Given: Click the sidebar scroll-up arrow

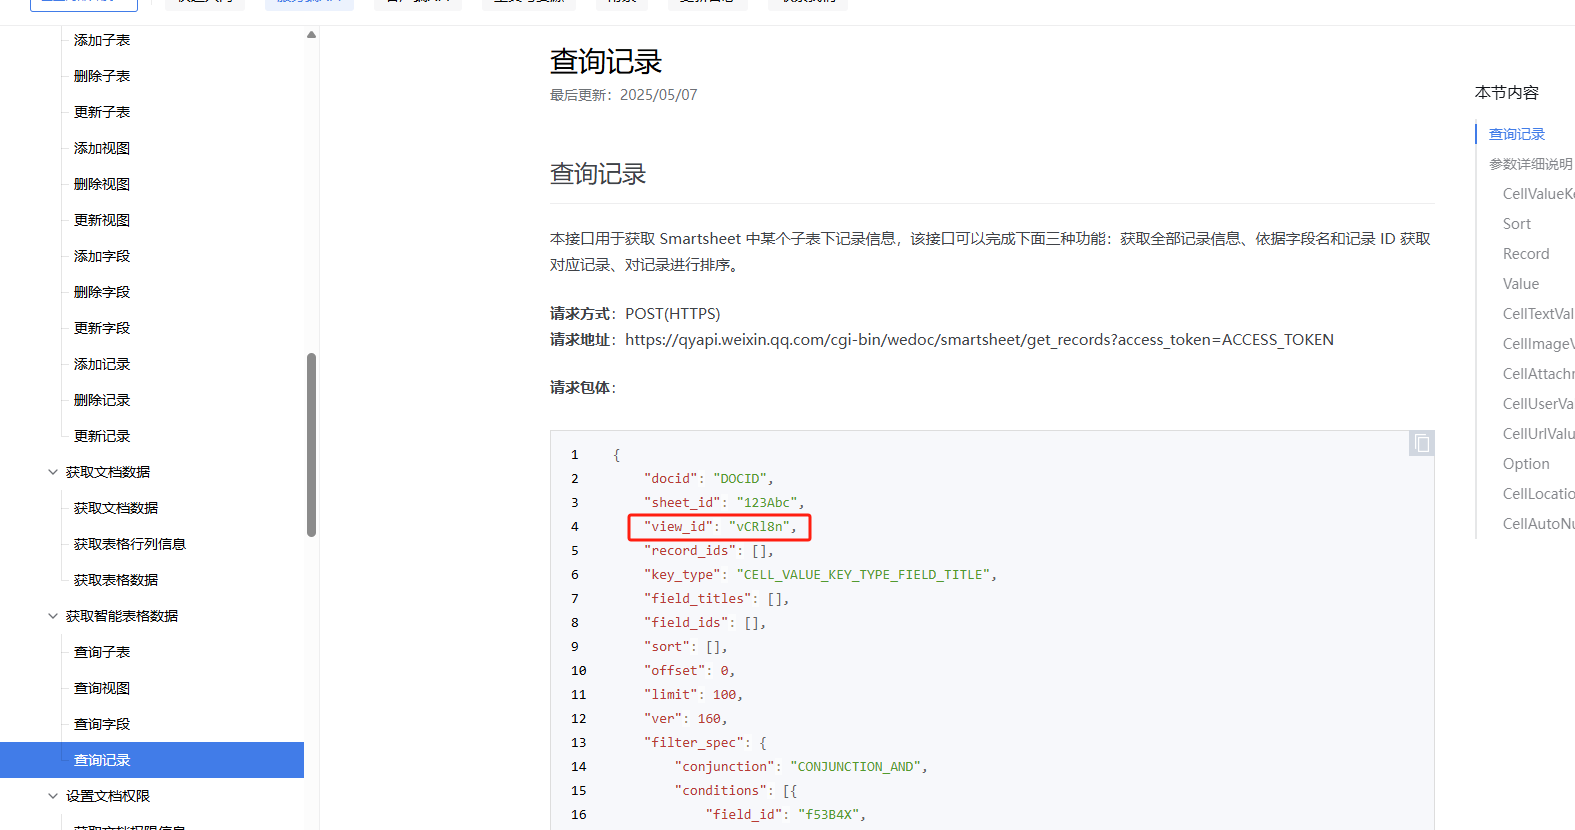Looking at the screenshot, I should tap(311, 35).
